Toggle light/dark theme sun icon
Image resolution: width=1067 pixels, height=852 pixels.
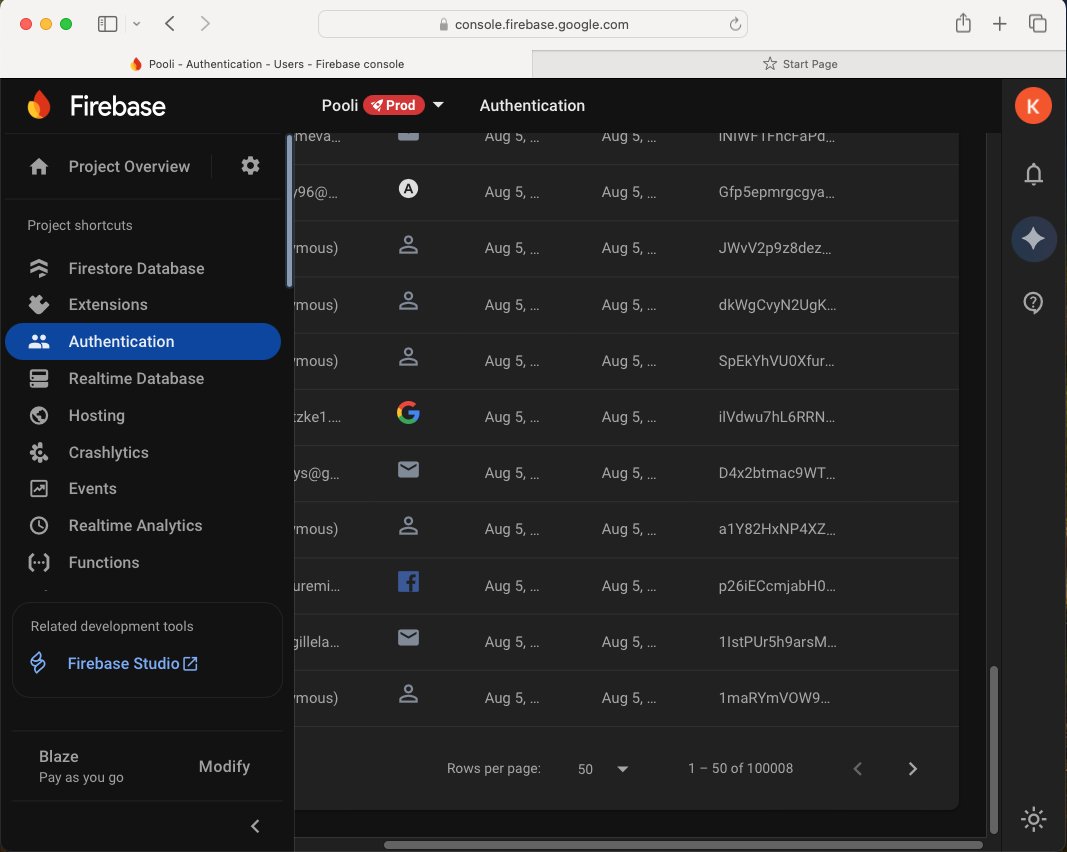click(1033, 819)
